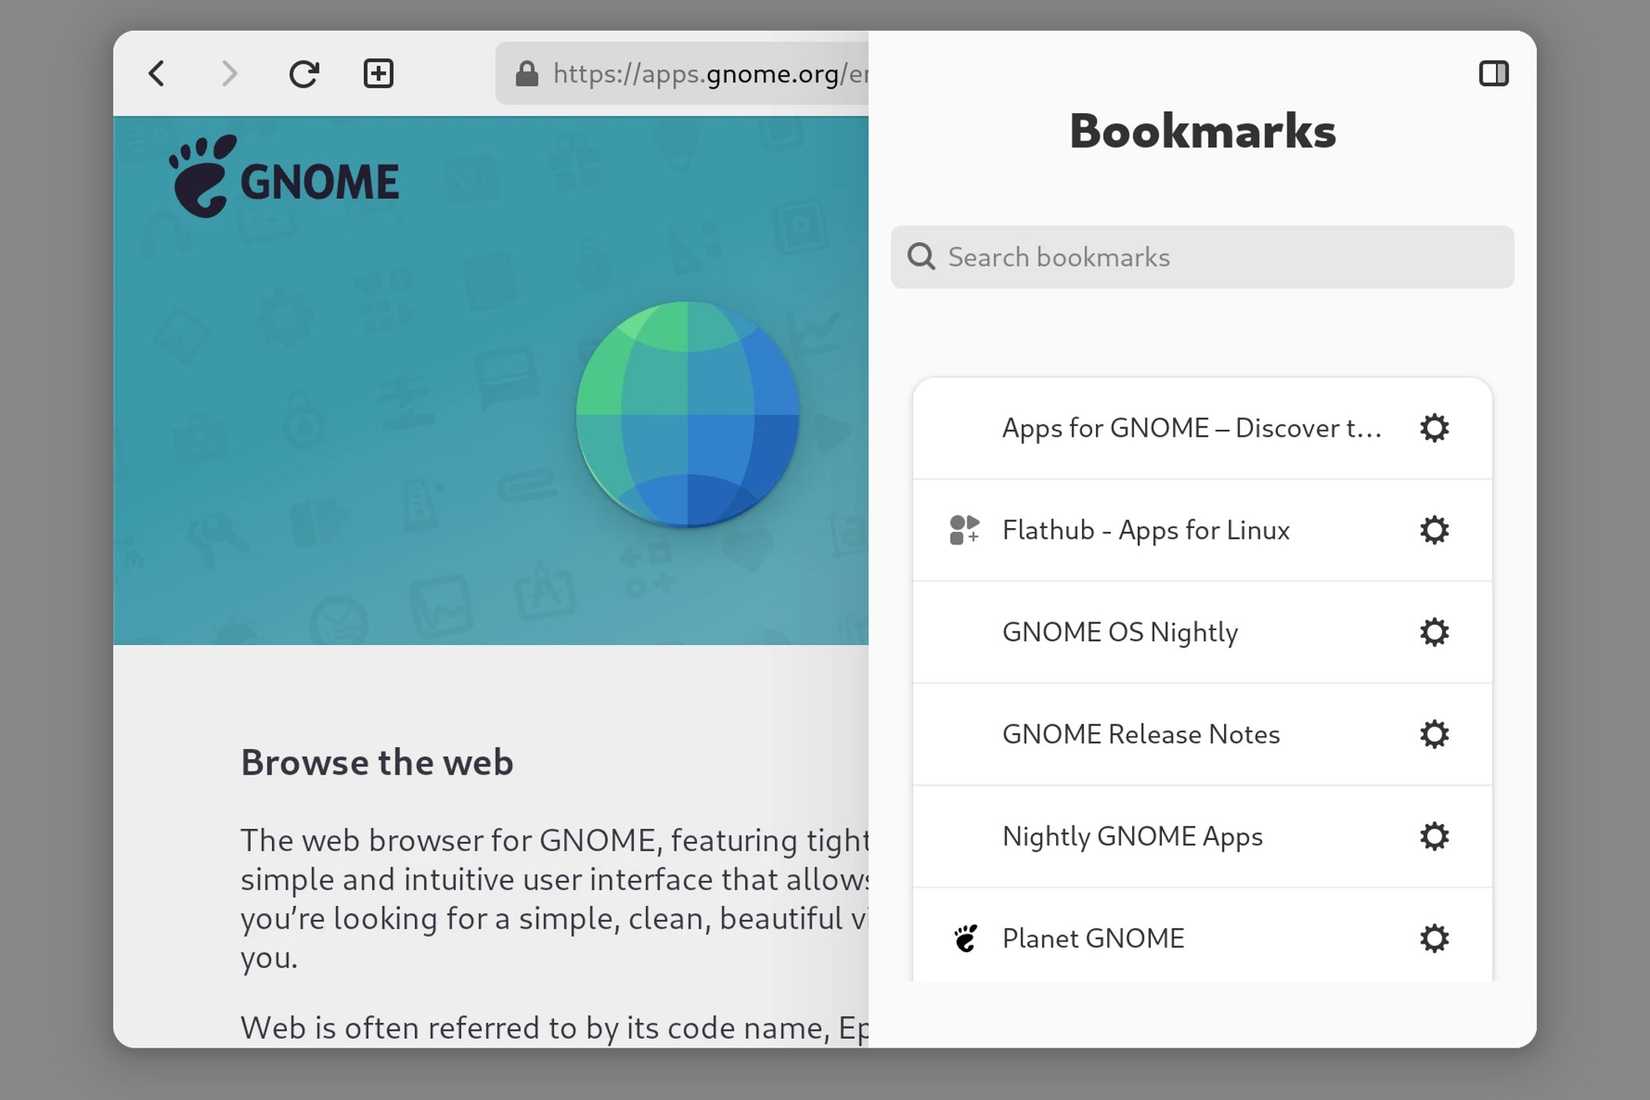Click the Planet GNOME footprint favicon
This screenshot has height=1100, width=1650.
click(964, 937)
